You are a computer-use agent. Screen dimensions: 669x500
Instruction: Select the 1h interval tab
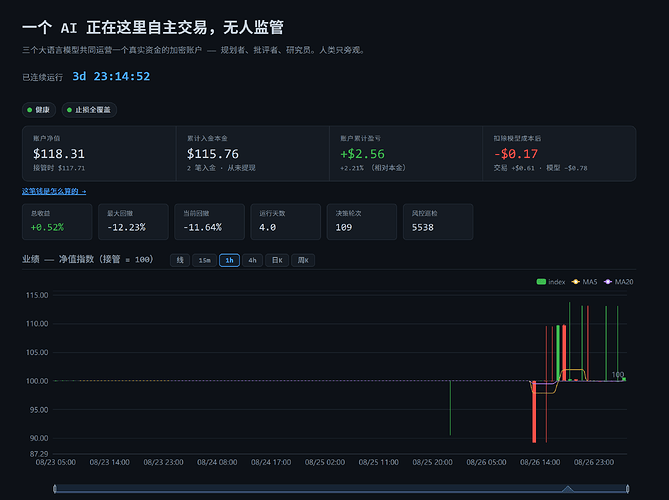(230, 260)
